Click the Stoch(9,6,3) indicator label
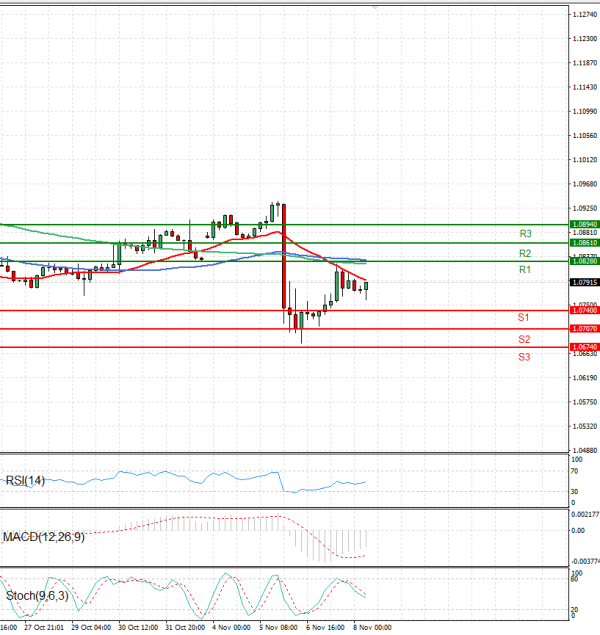 pyautogui.click(x=37, y=596)
